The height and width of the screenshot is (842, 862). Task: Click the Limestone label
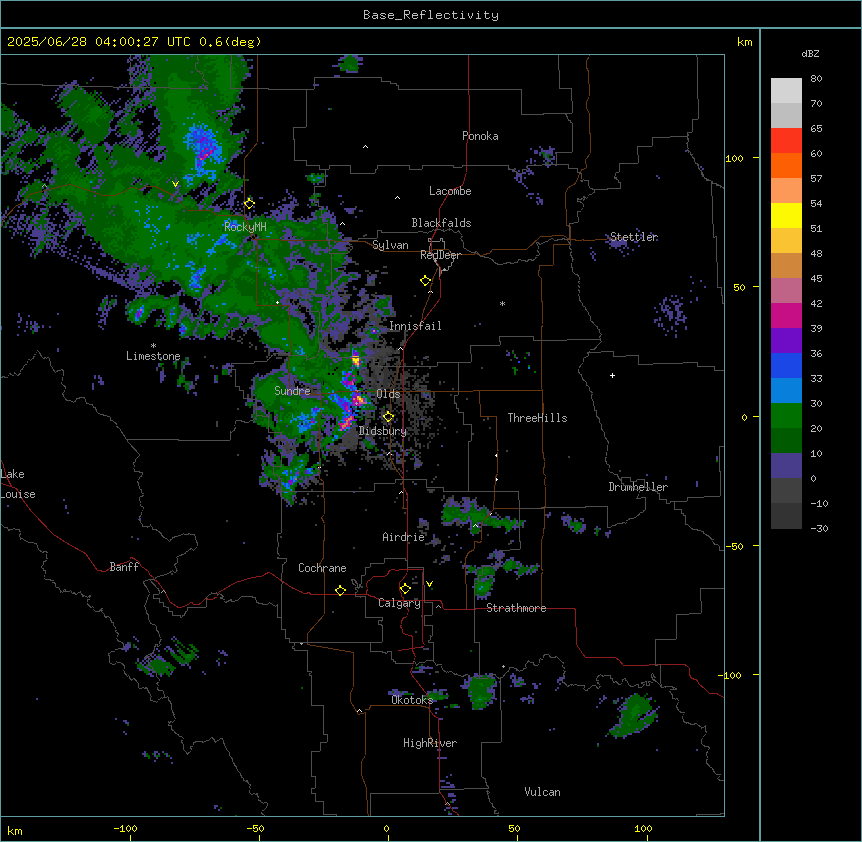pos(153,356)
